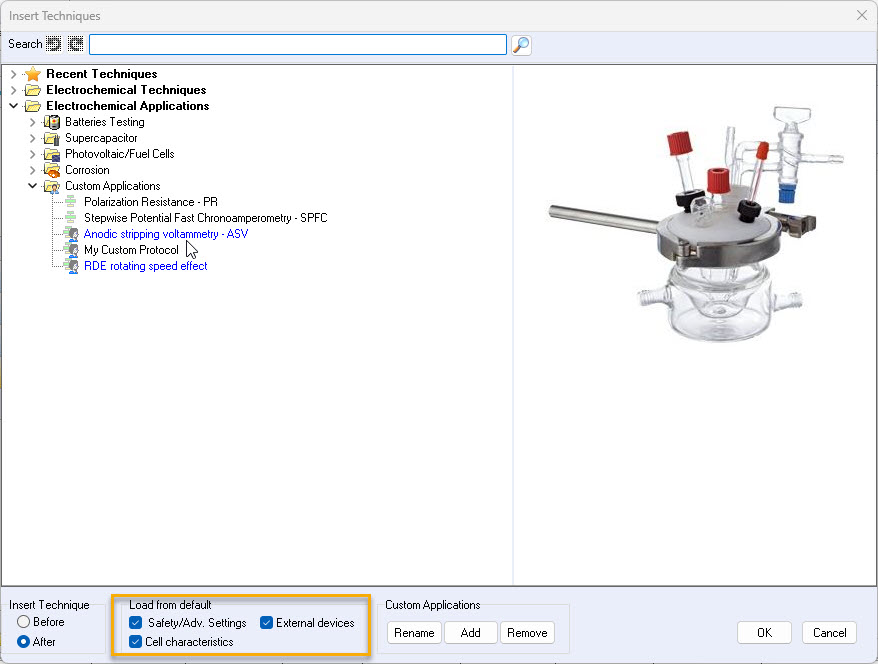Select the Before insert option
This screenshot has height=664, width=878.
tap(23, 622)
